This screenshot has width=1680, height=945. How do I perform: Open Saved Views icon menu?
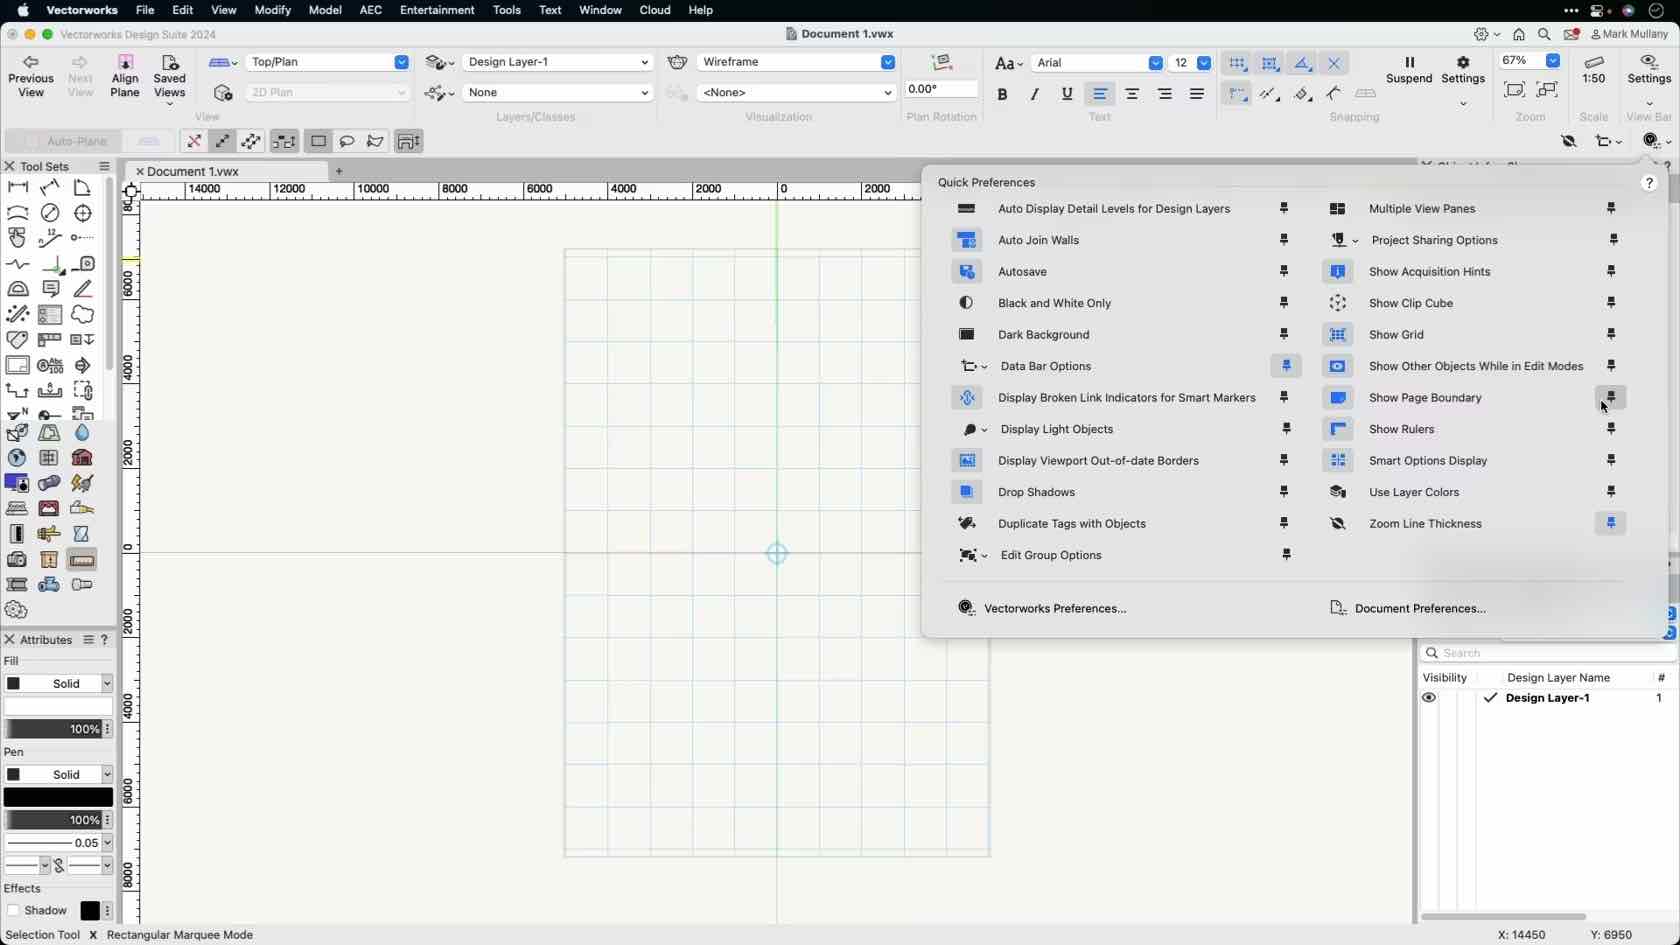pyautogui.click(x=169, y=62)
